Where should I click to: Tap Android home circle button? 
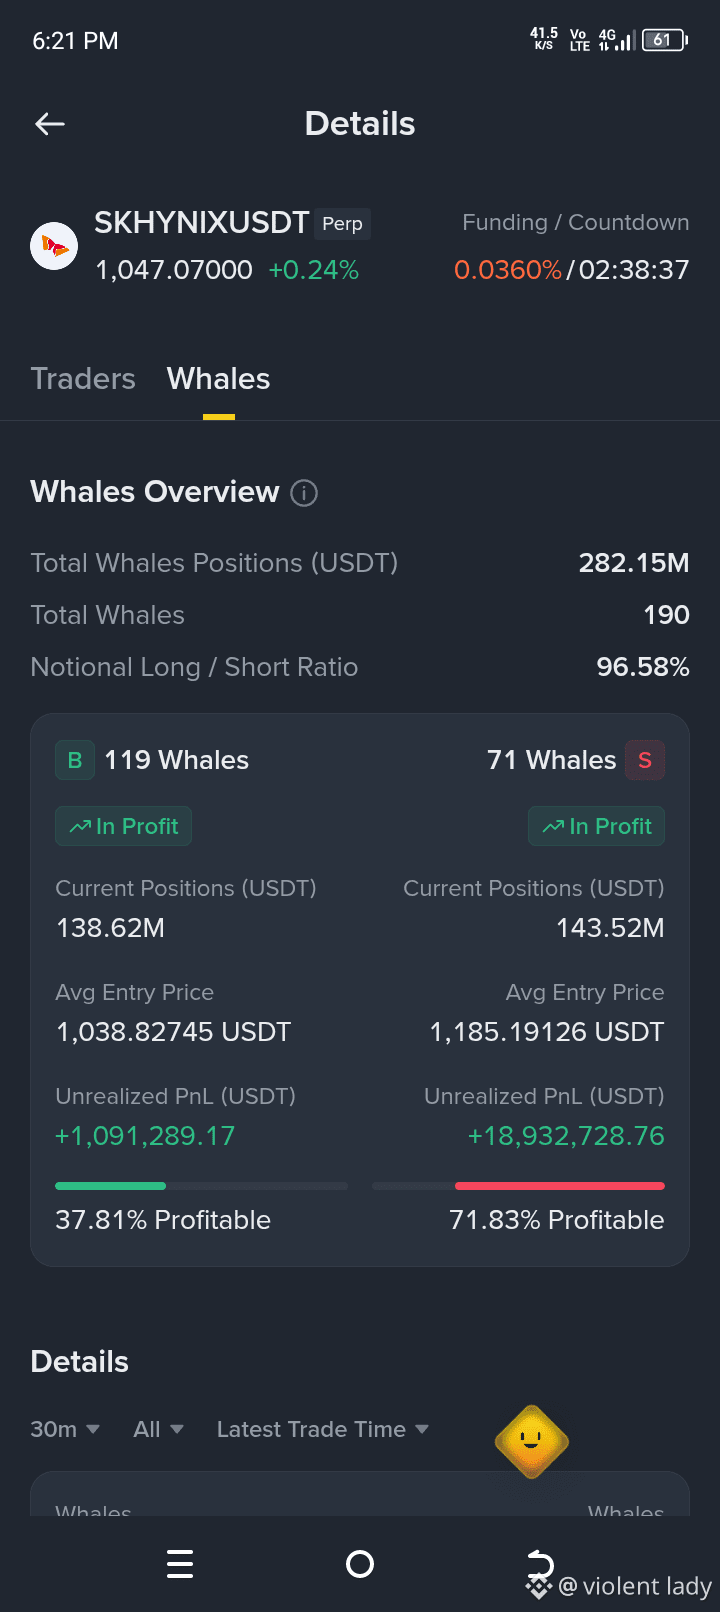click(360, 1564)
